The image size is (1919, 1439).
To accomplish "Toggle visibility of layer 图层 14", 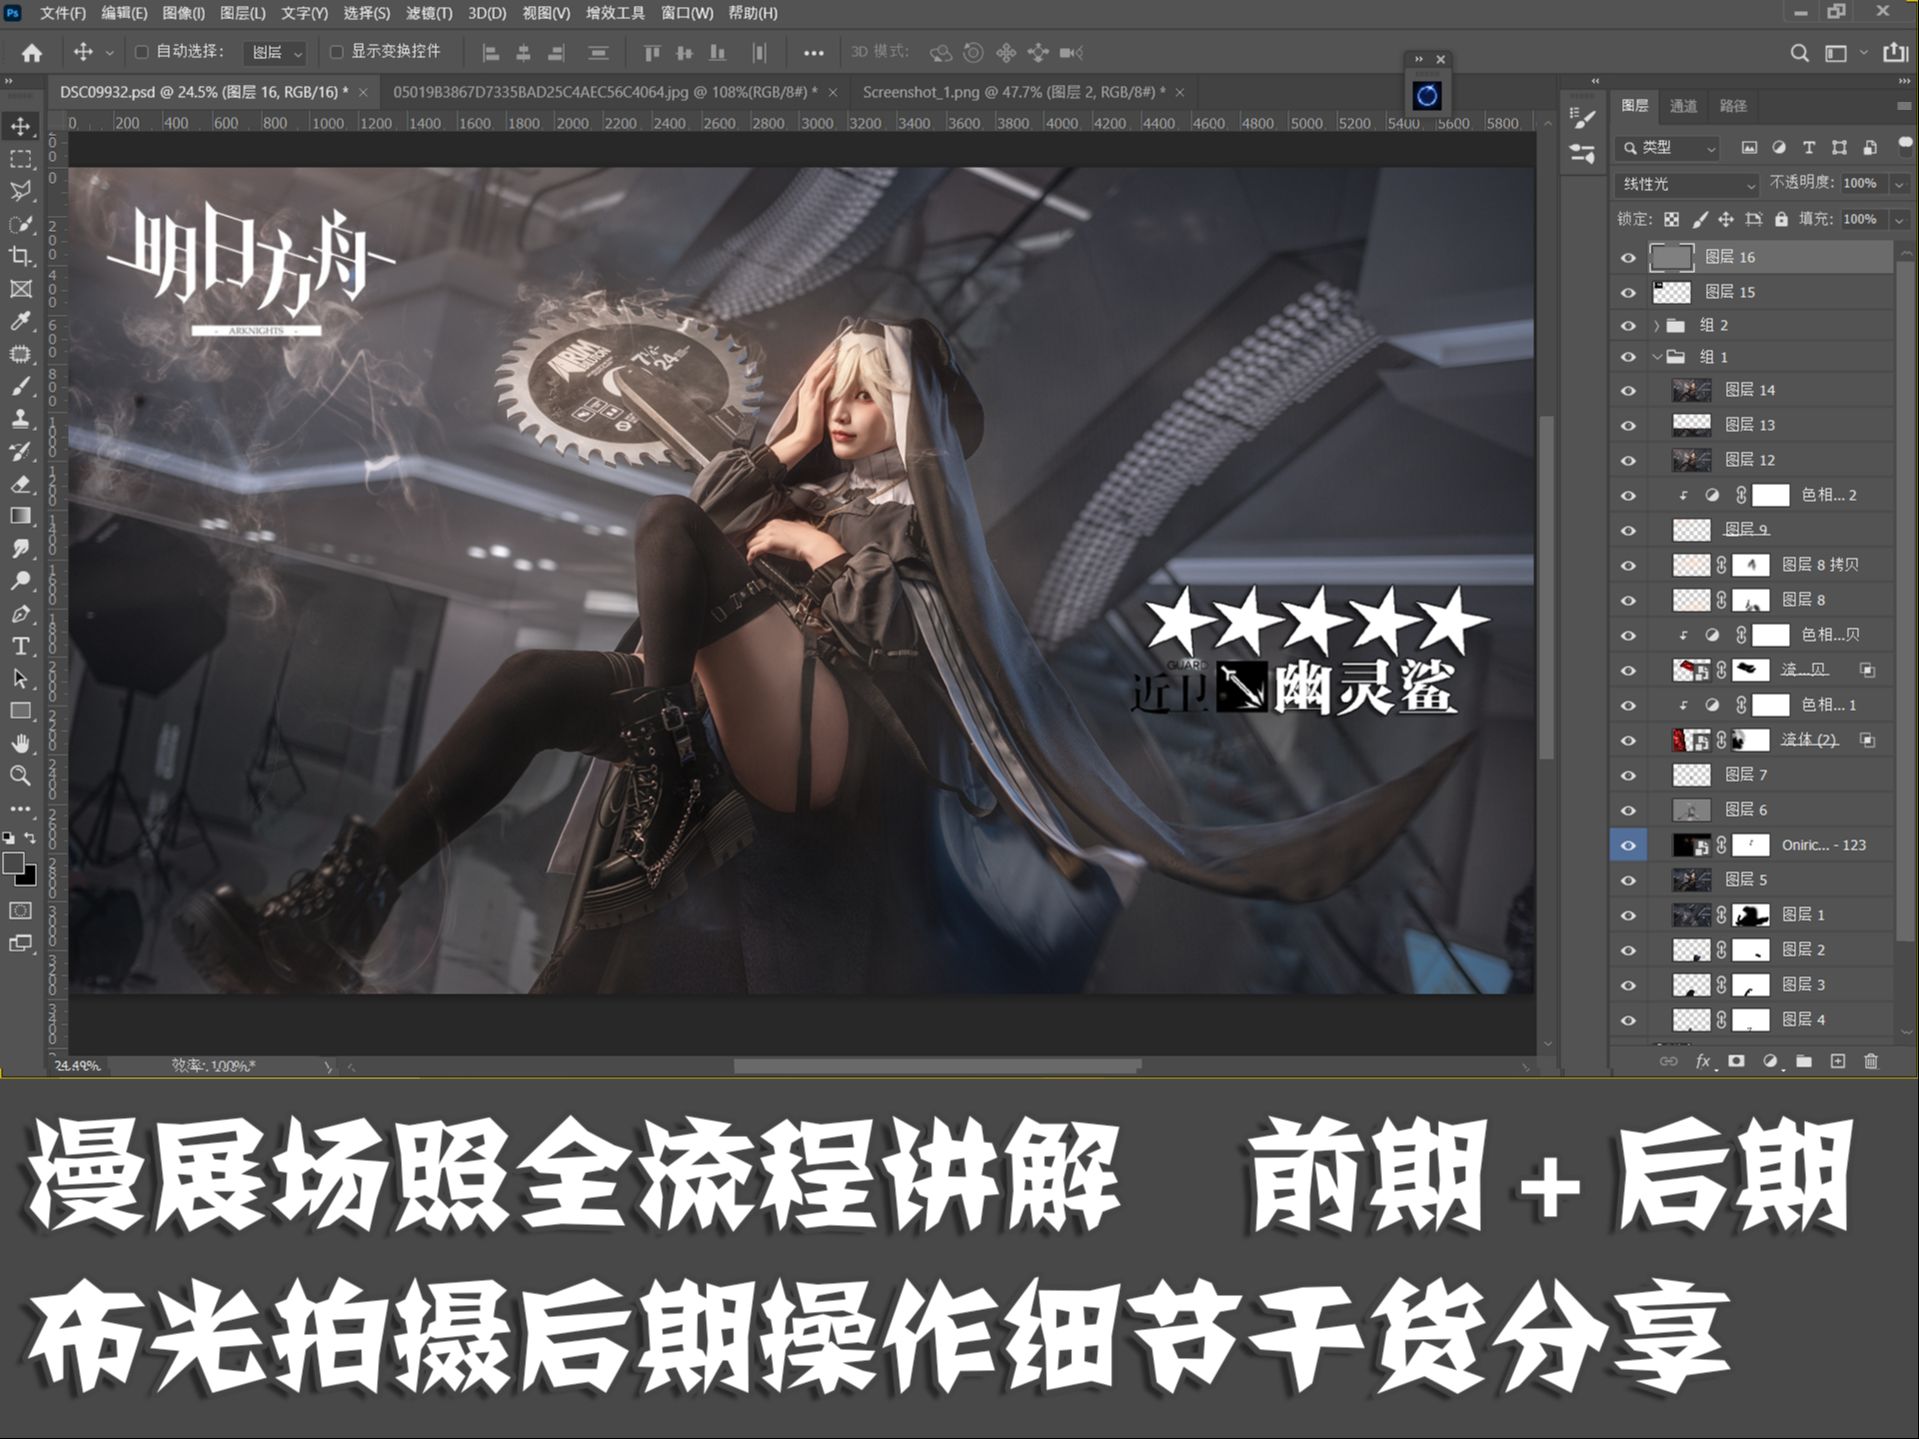I will point(1628,391).
